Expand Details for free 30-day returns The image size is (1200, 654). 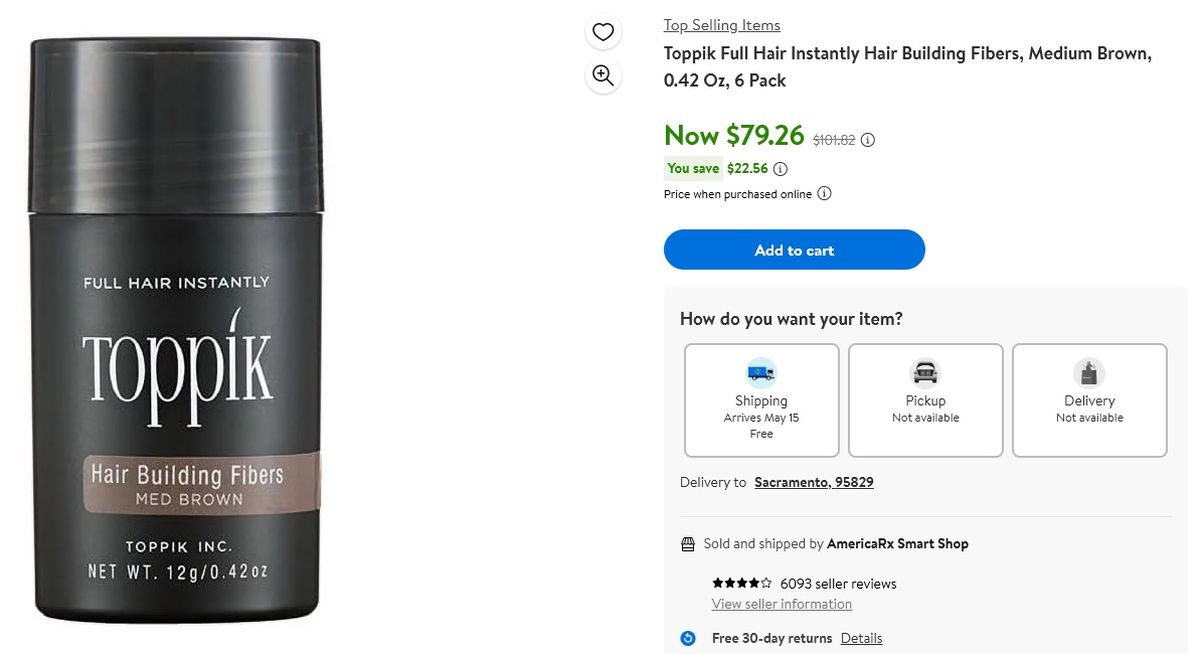(862, 638)
